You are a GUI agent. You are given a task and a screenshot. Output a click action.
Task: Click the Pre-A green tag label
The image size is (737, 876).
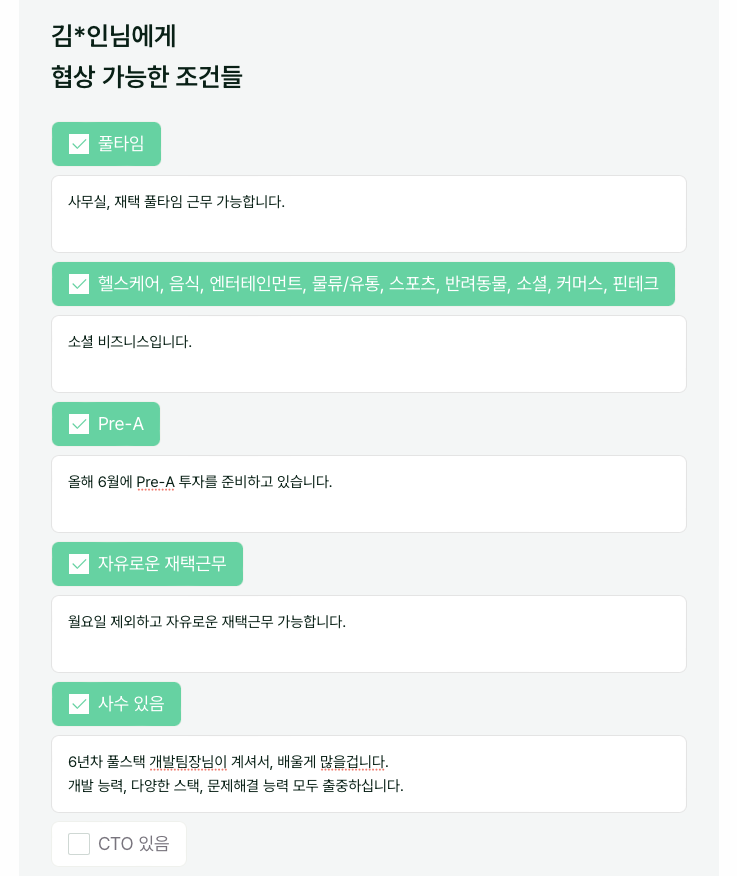tap(121, 424)
